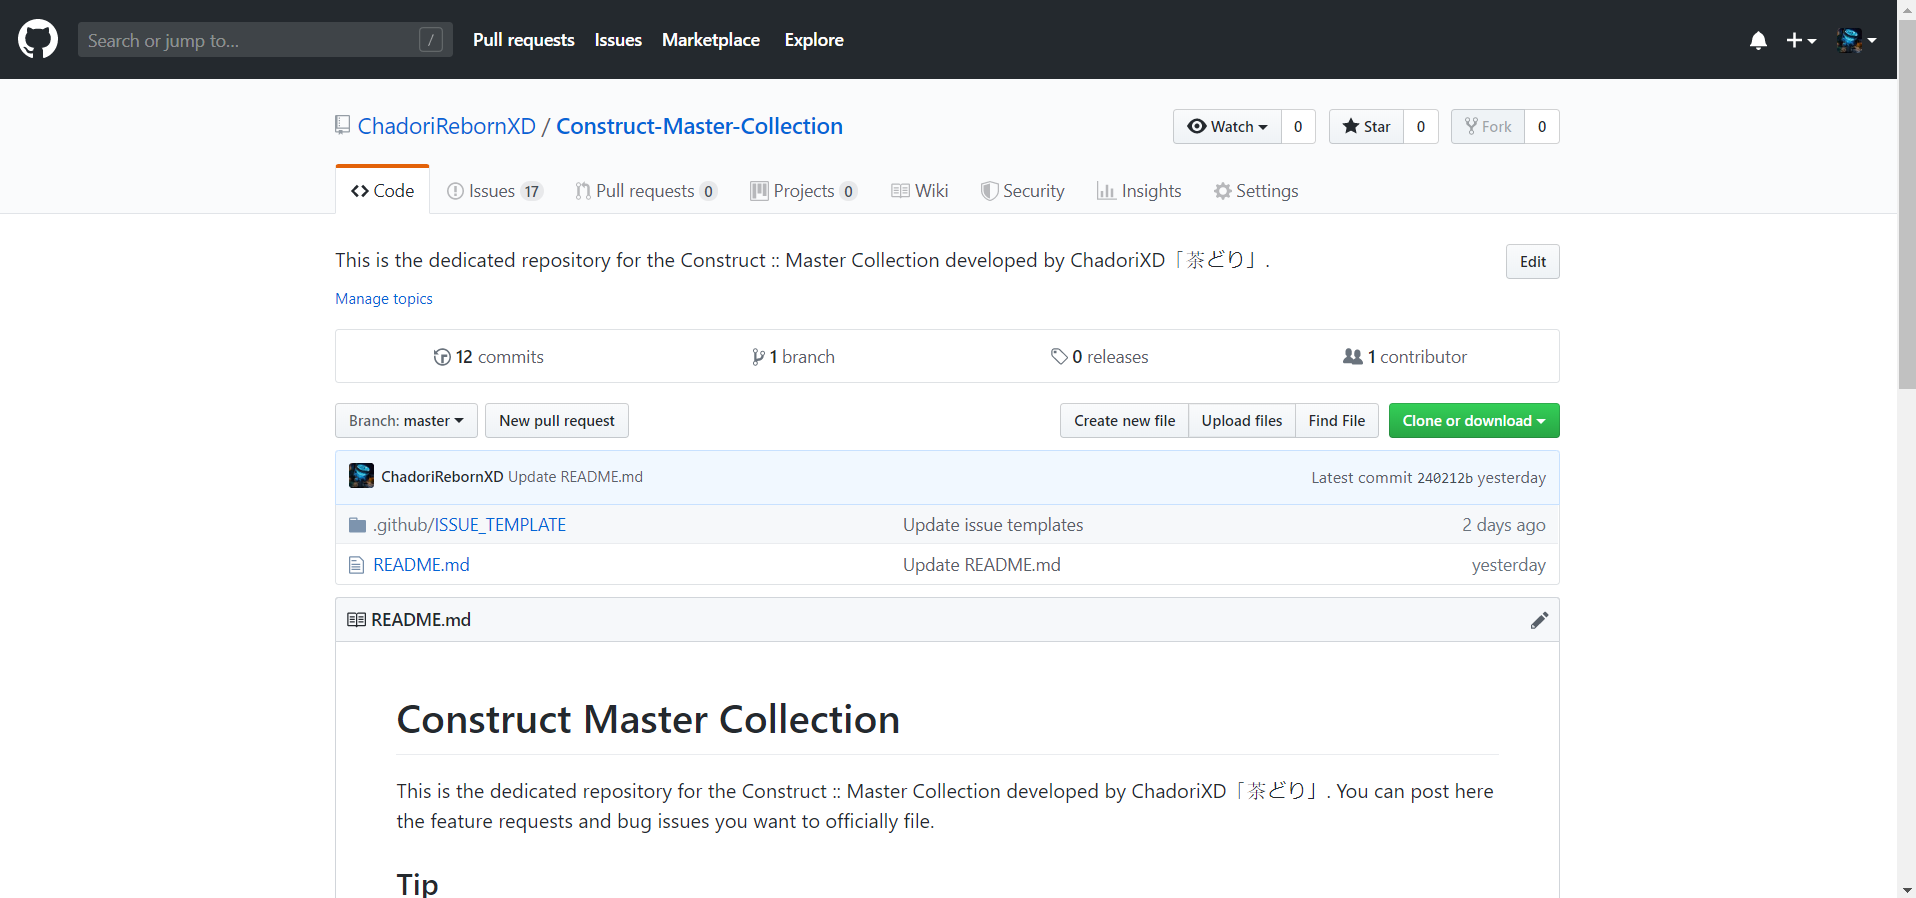
Task: Star this repository
Action: [1366, 126]
